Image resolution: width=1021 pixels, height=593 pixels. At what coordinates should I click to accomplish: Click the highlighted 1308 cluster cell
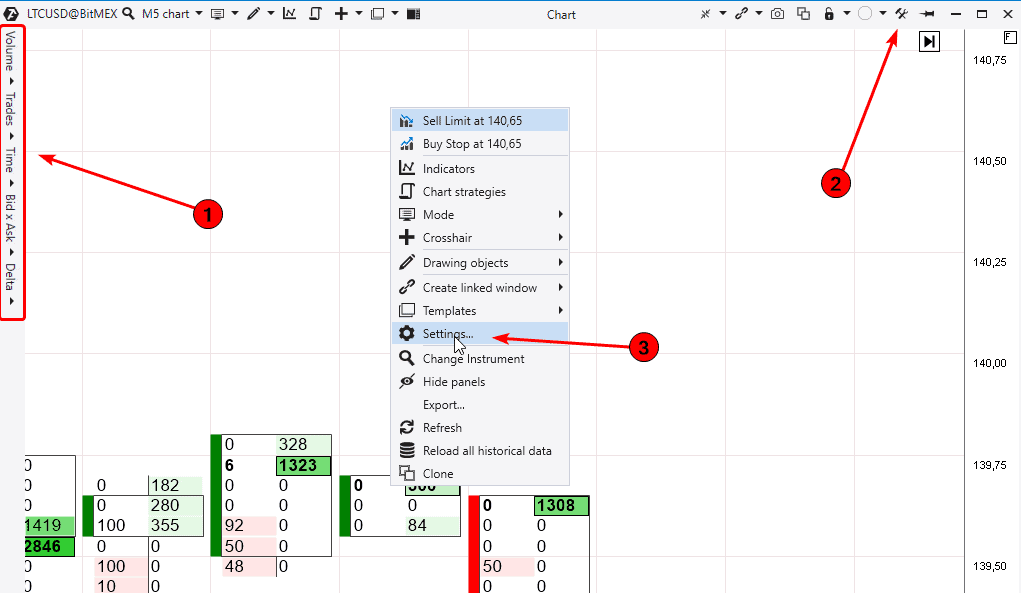(x=561, y=505)
